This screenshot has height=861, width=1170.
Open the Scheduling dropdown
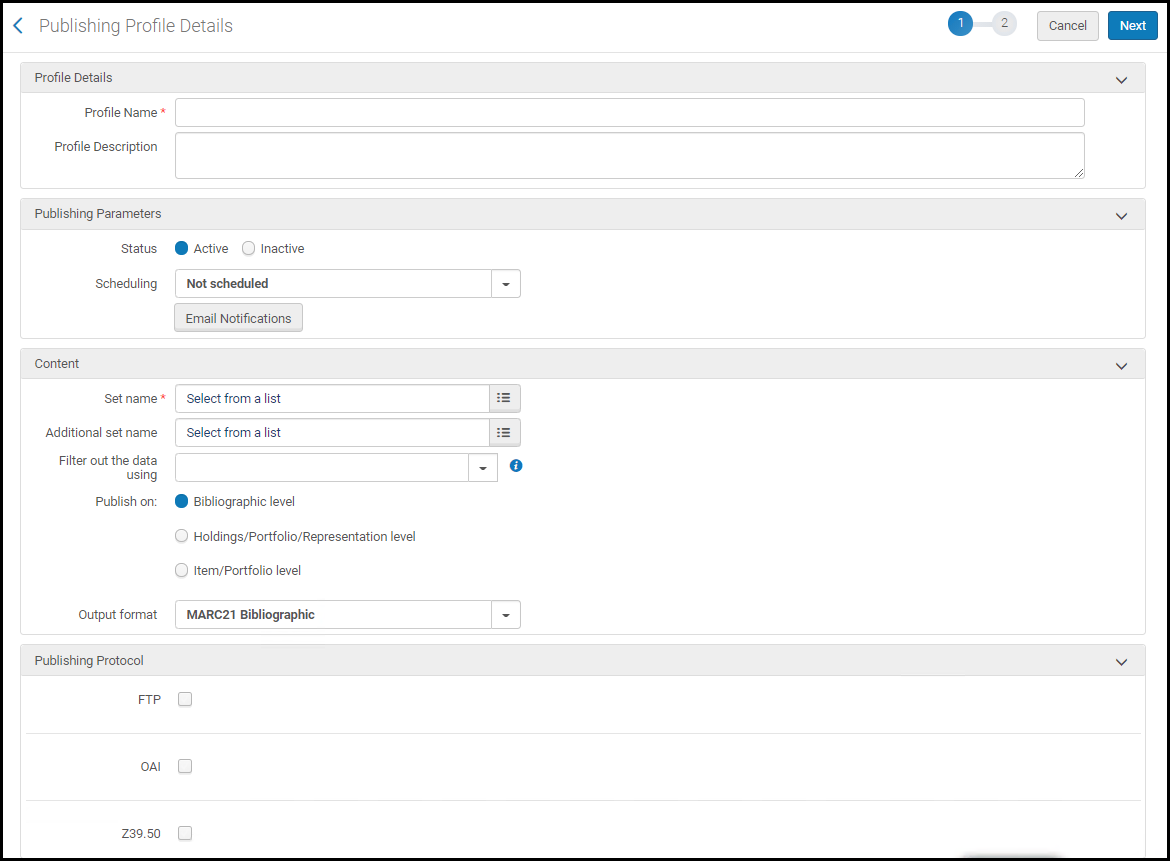point(506,284)
